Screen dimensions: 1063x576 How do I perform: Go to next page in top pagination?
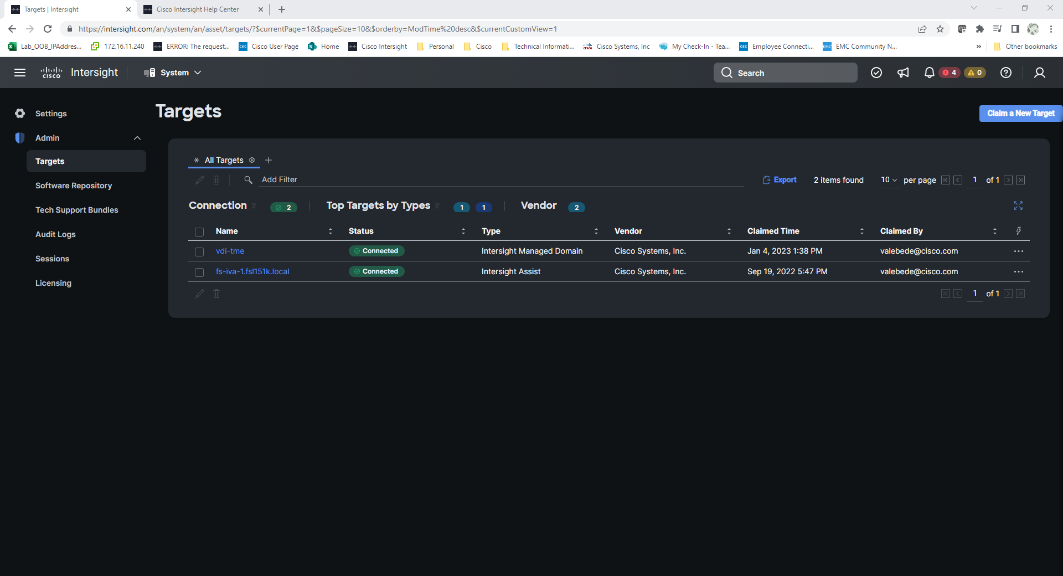[1008, 180]
